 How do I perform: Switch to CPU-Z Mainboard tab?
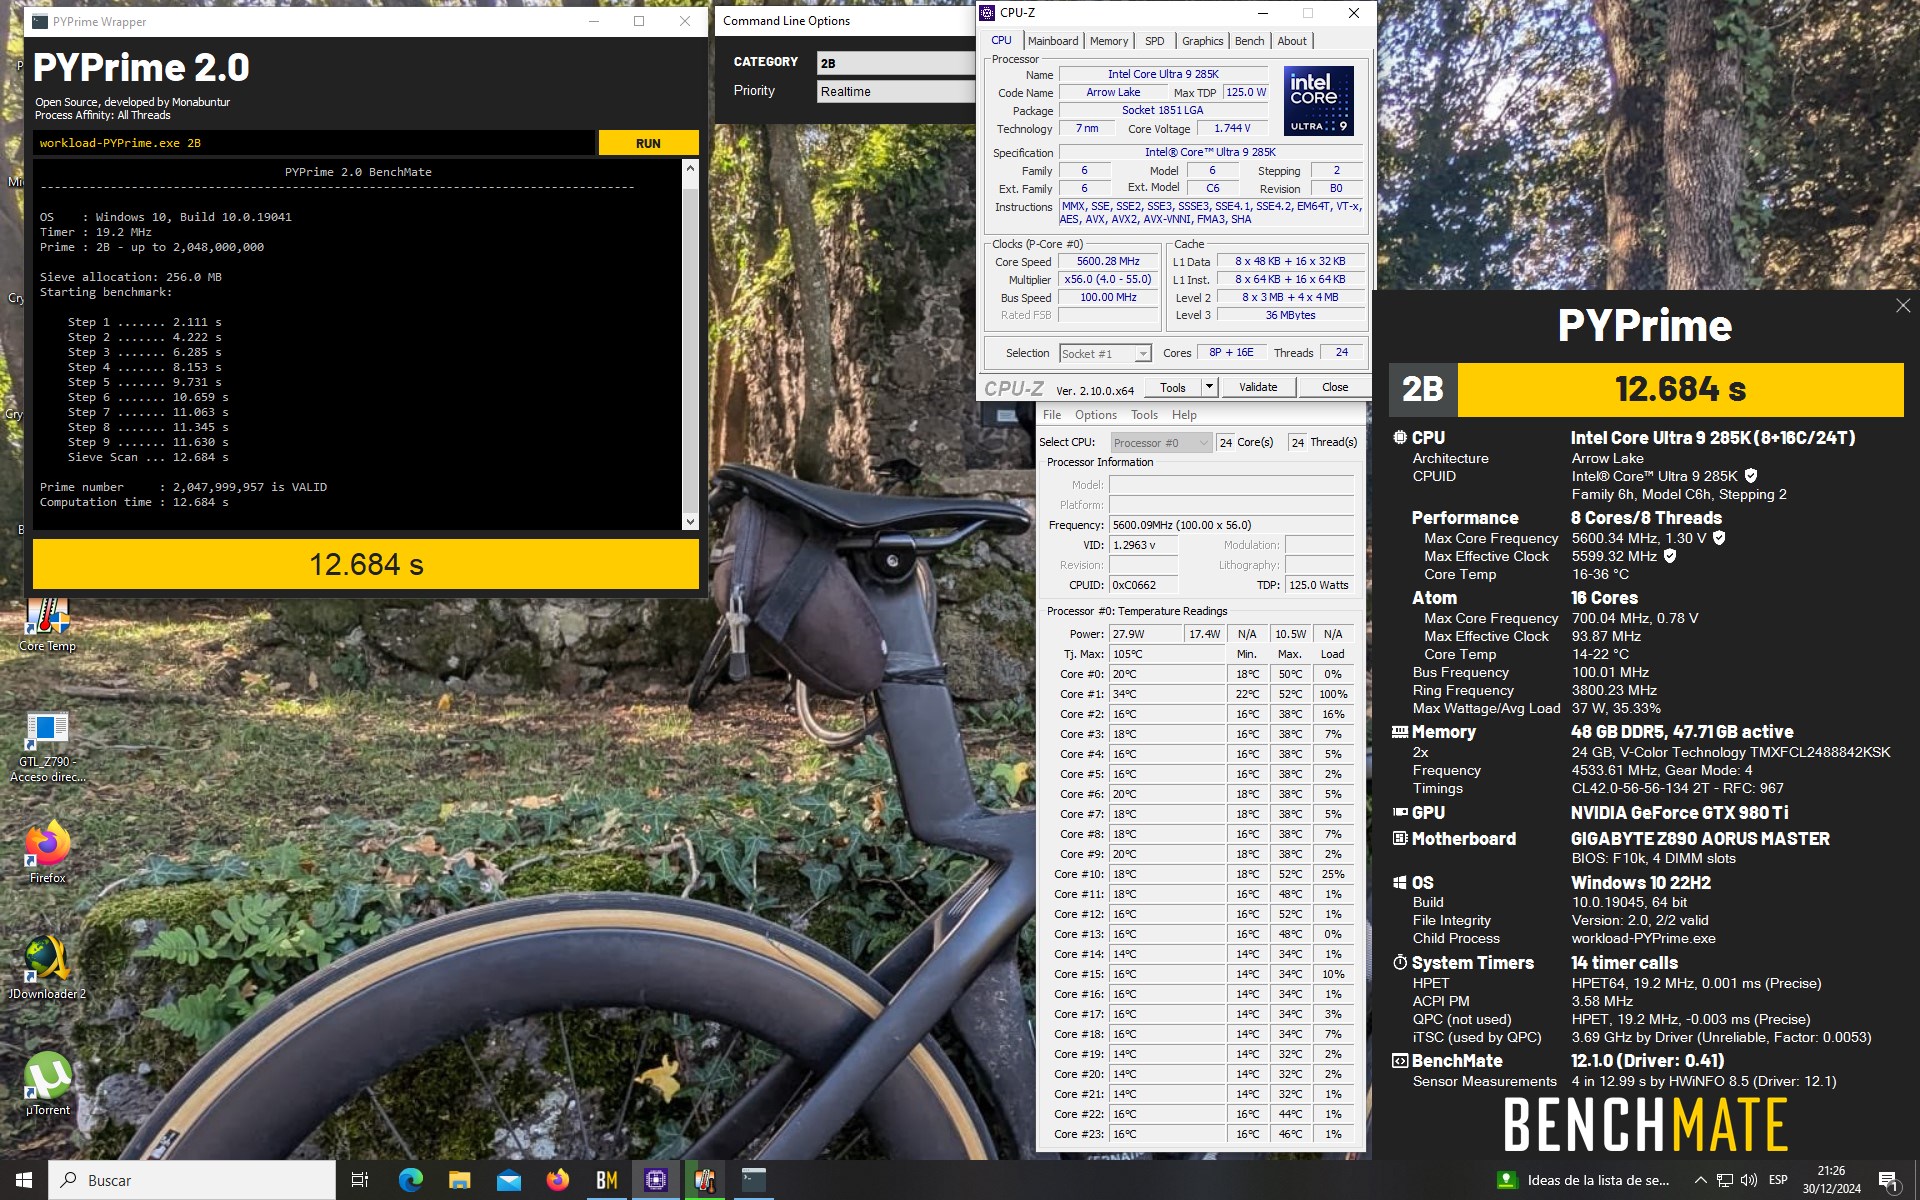pos(1053,41)
